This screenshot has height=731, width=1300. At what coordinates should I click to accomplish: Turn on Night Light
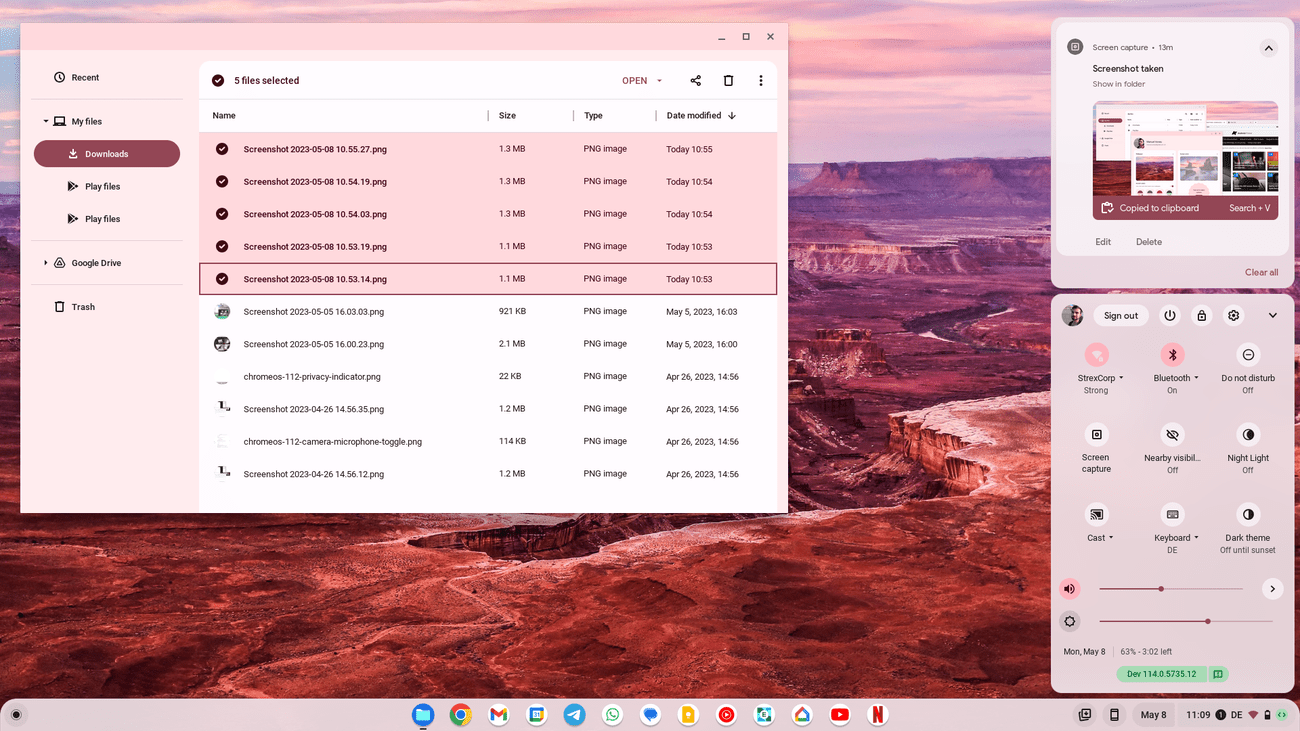click(x=1248, y=435)
